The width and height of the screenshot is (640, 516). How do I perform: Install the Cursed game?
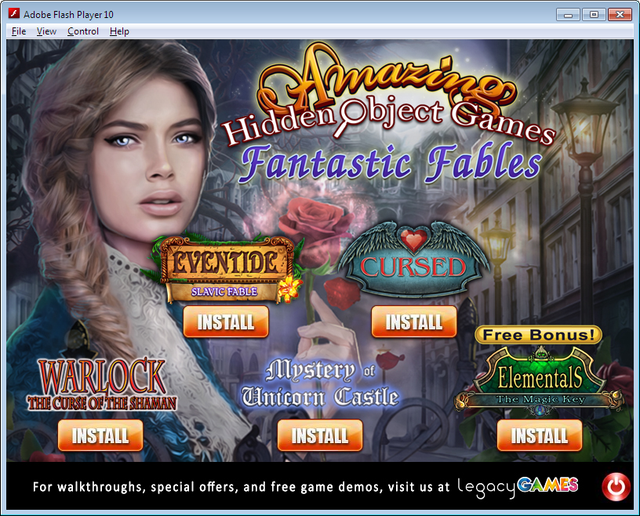click(414, 322)
